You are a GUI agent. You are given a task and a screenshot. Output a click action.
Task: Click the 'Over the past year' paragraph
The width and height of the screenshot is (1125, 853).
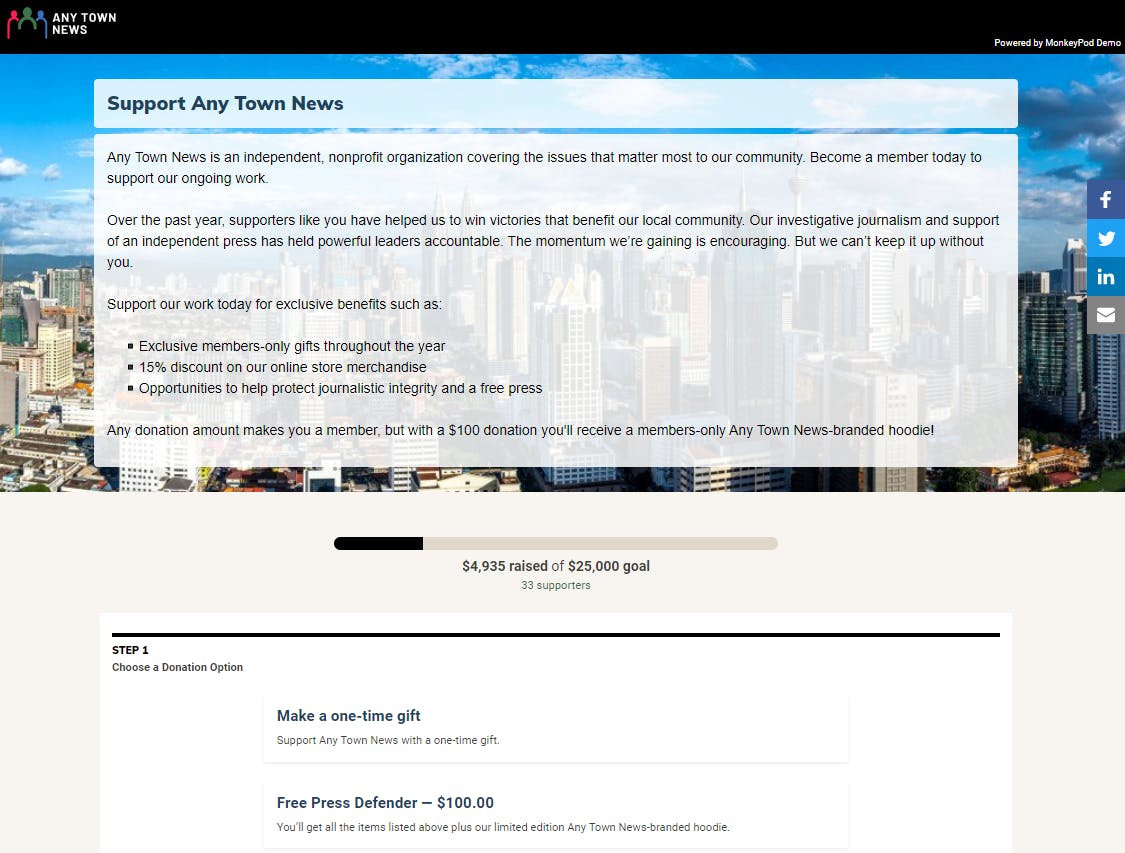[553, 241]
